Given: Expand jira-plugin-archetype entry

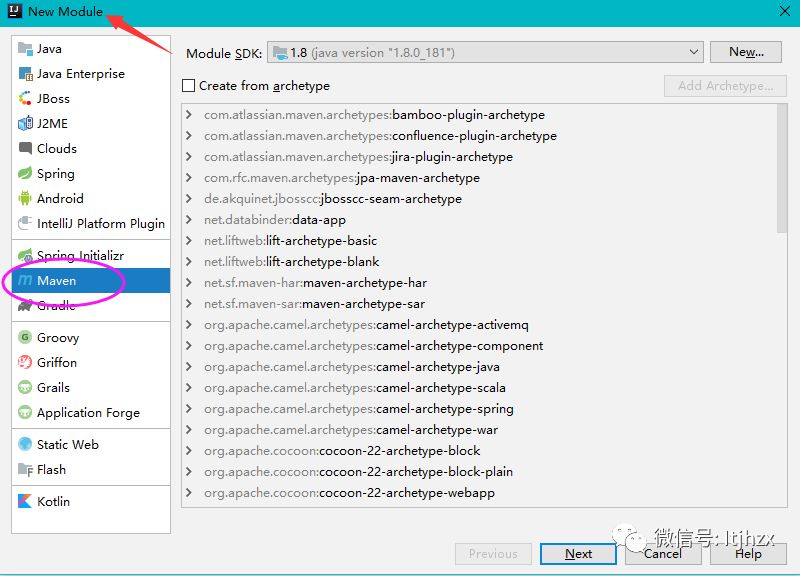Looking at the screenshot, I should point(189,157).
